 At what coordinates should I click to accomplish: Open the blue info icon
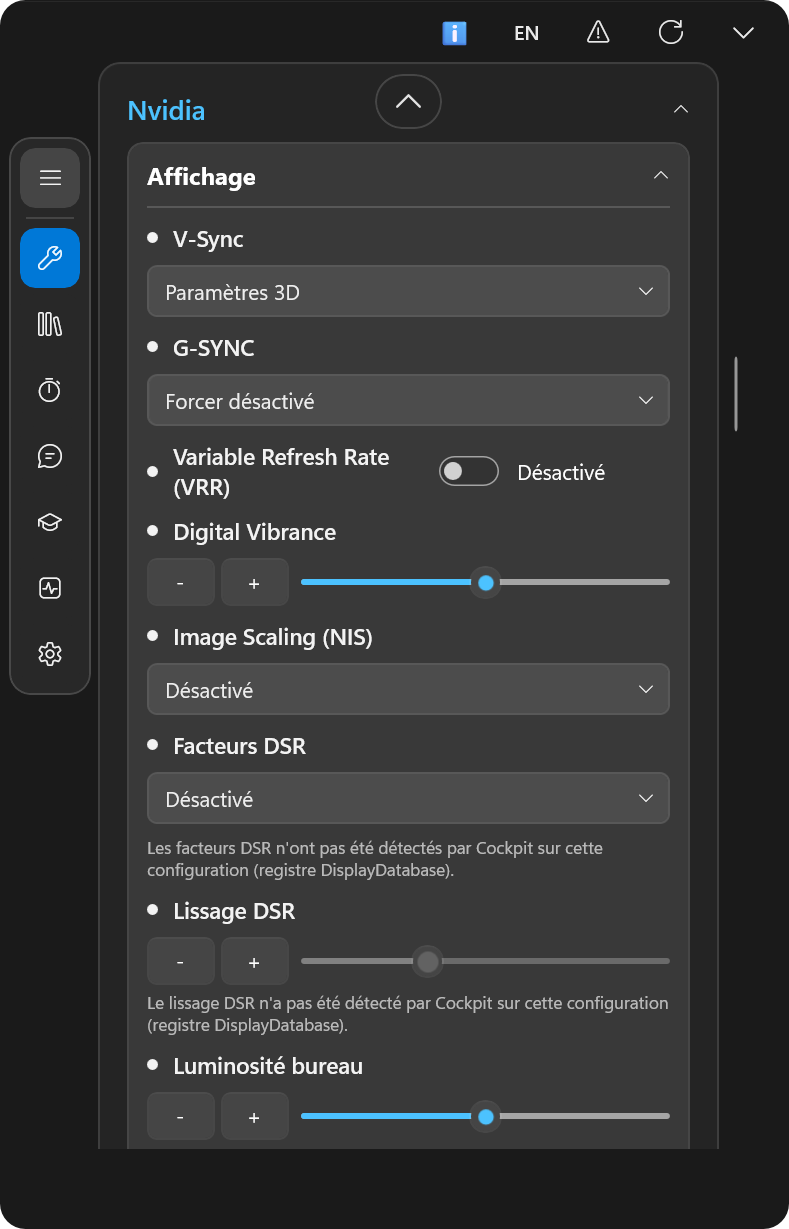click(455, 33)
